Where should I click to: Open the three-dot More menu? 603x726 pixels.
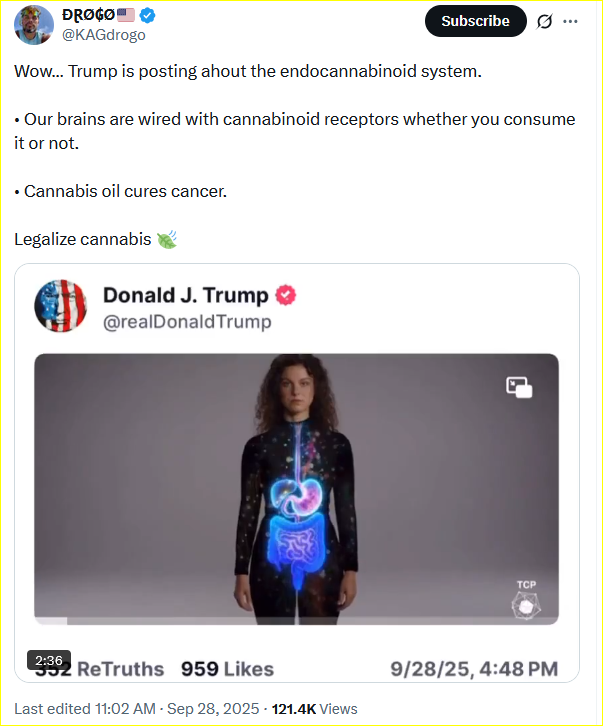[x=571, y=21]
